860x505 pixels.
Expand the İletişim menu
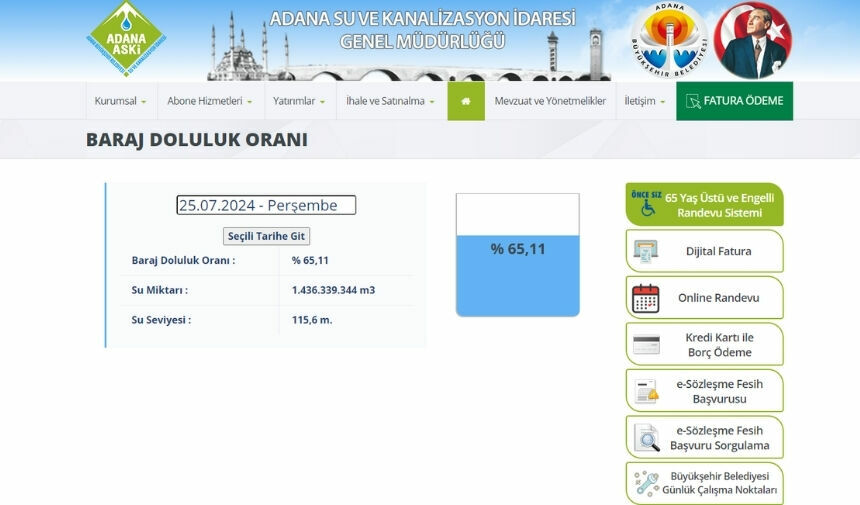[645, 101]
